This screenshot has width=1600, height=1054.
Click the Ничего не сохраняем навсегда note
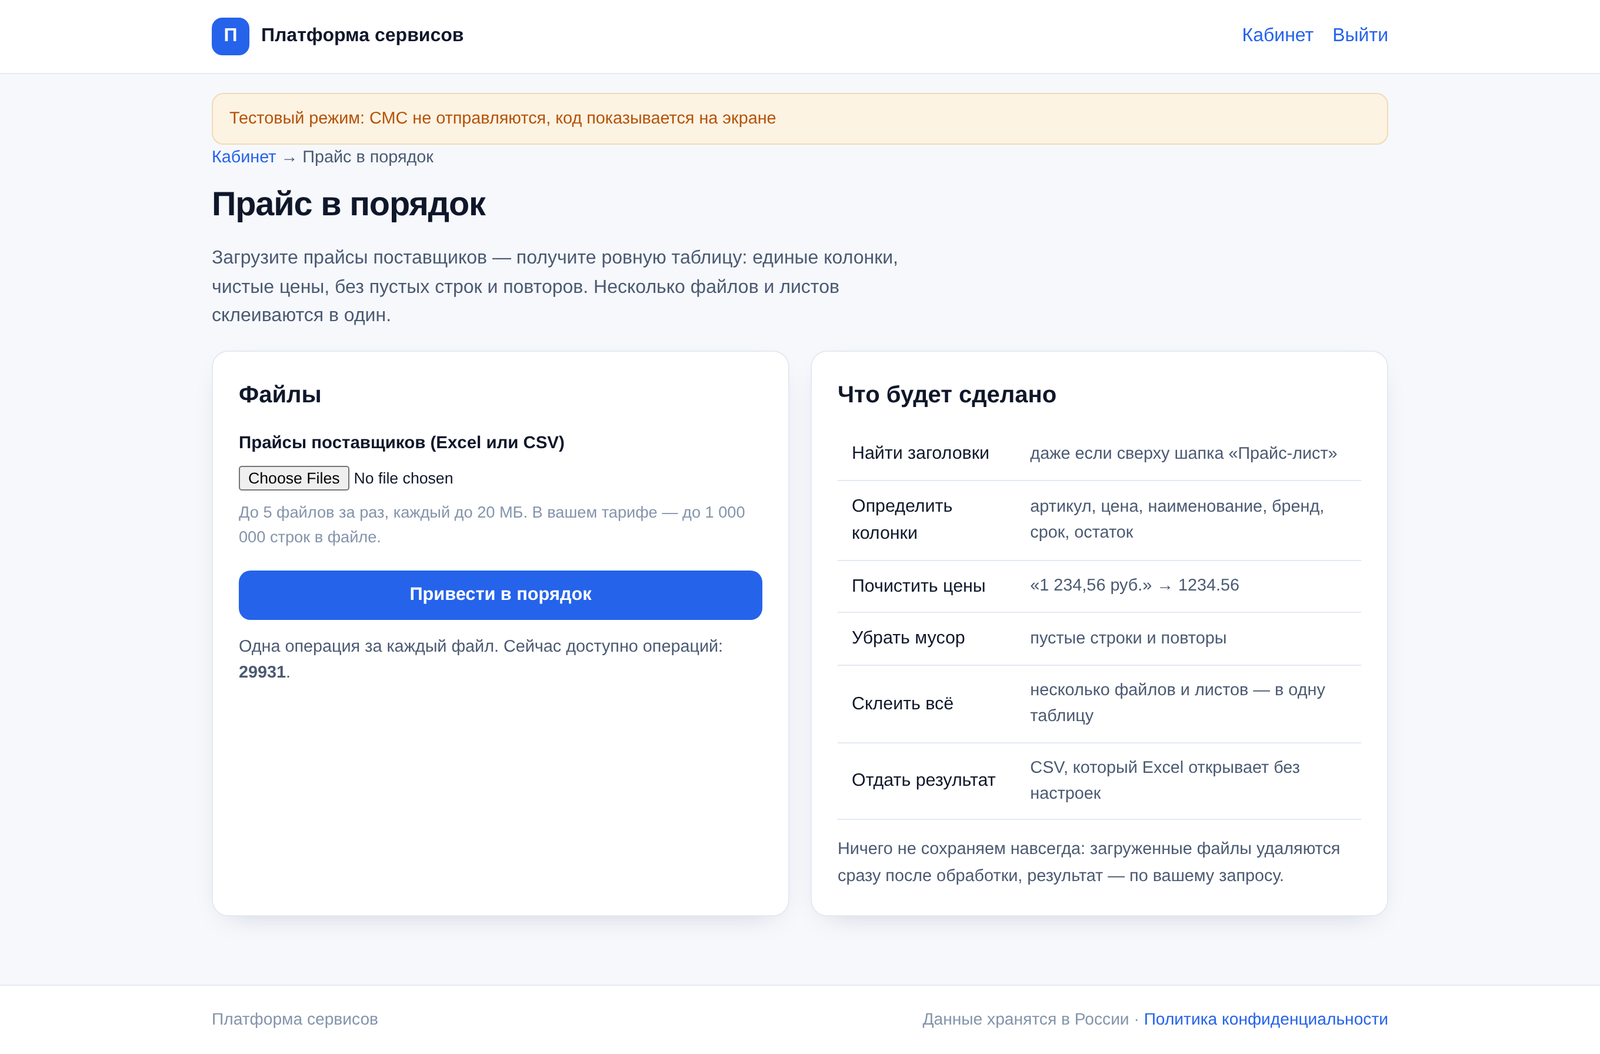pos(1089,862)
